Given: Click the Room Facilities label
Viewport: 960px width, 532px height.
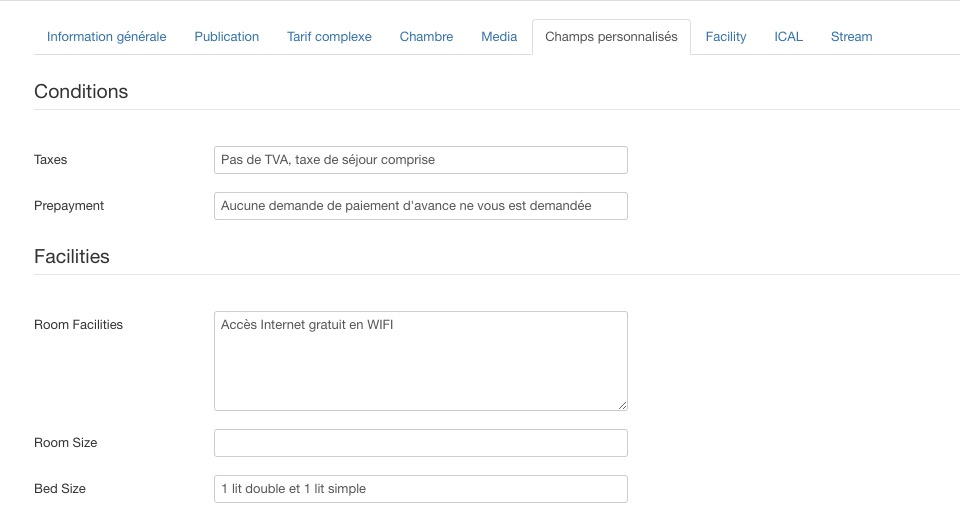Looking at the screenshot, I should point(78,325).
